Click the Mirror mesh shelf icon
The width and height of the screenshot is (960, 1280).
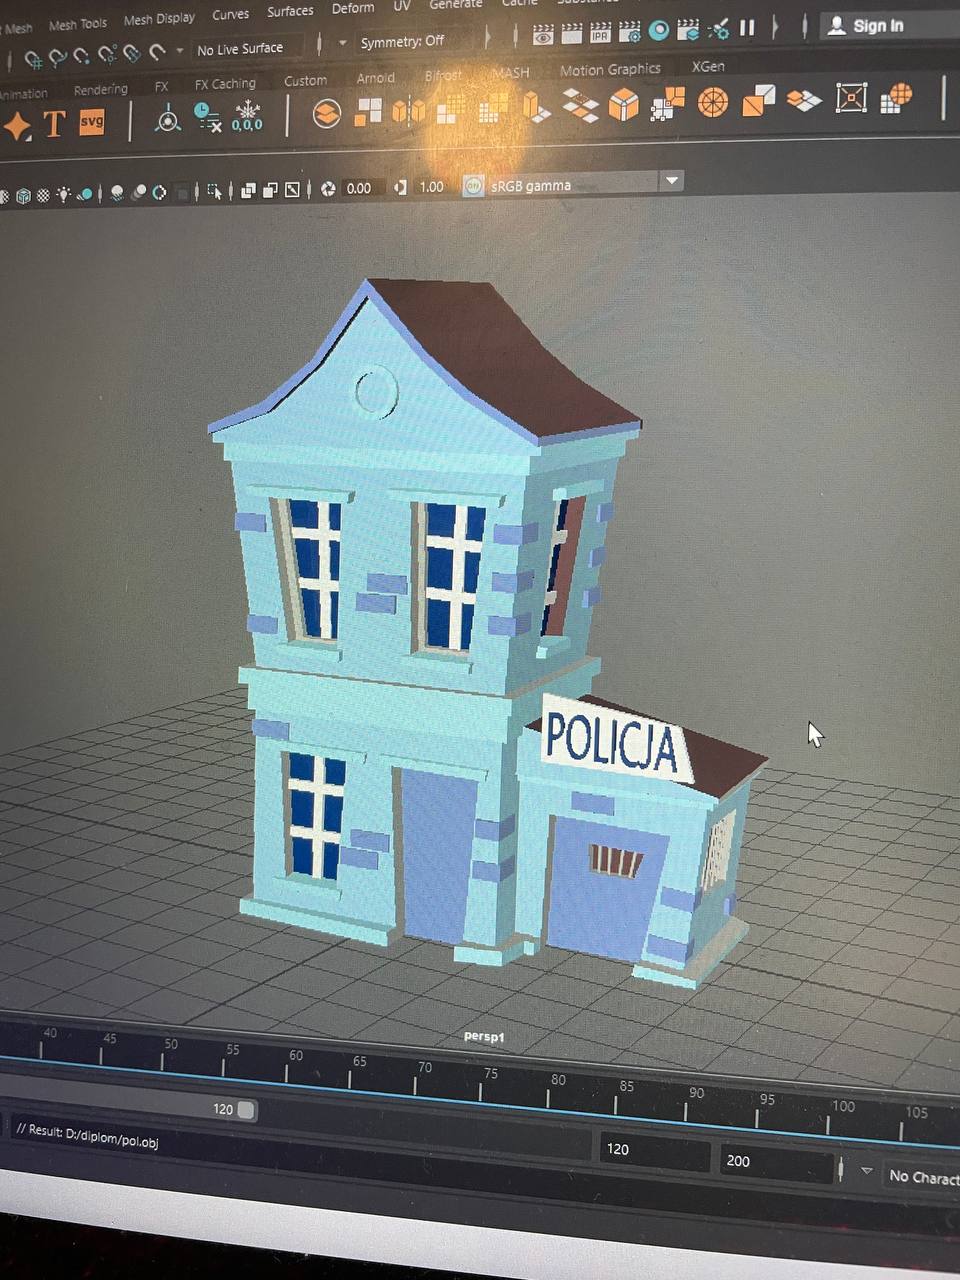409,110
